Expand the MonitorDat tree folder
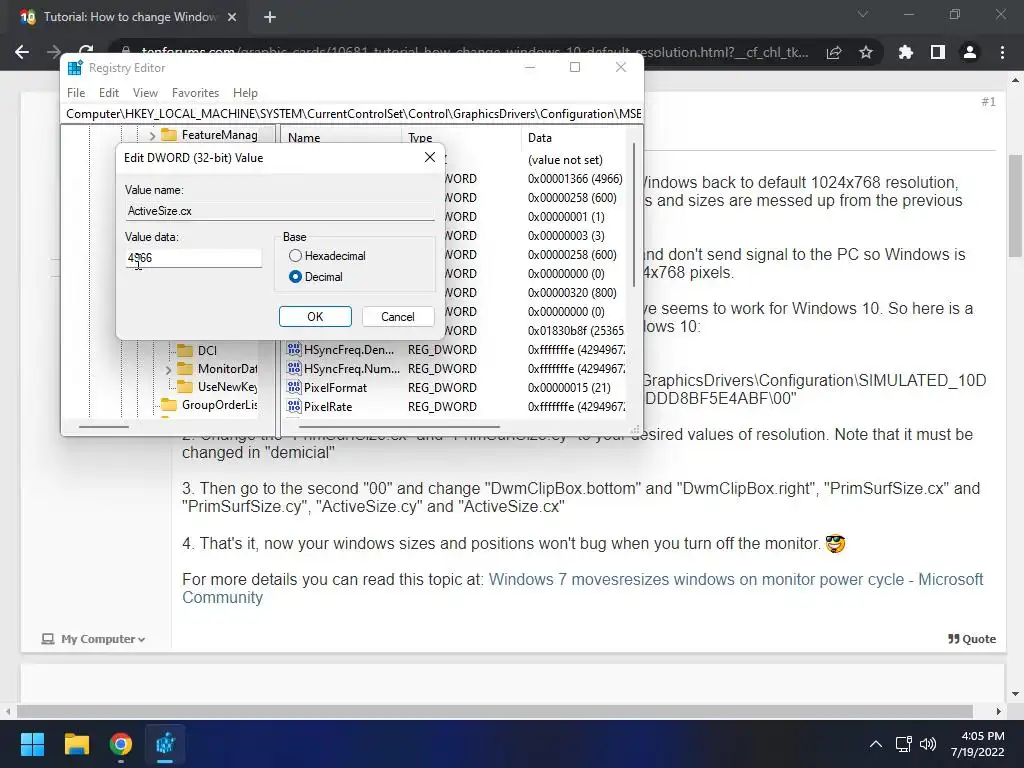1024x768 pixels. pos(168,370)
